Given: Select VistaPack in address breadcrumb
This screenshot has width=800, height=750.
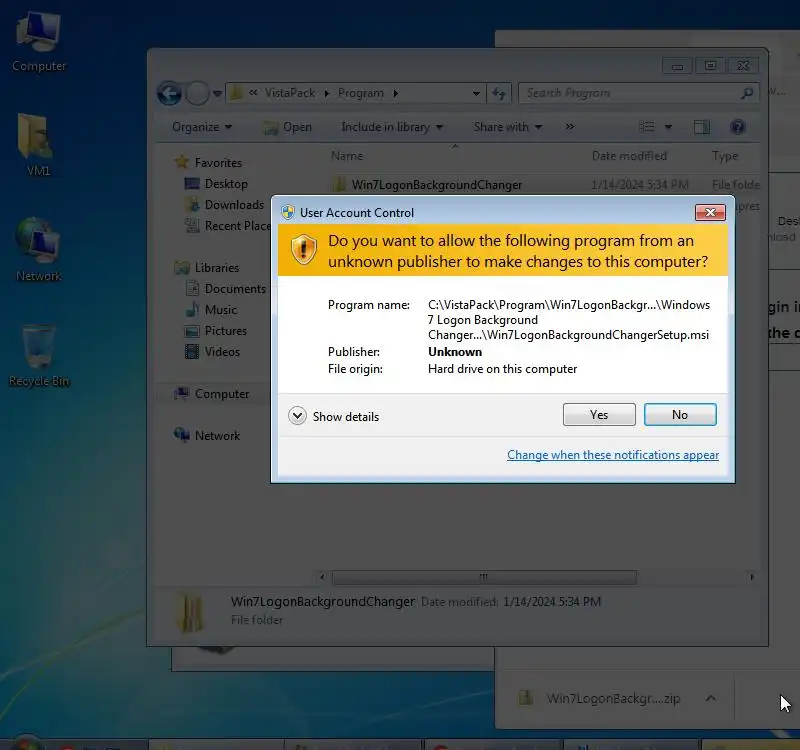Looking at the screenshot, I should pyautogui.click(x=289, y=93).
